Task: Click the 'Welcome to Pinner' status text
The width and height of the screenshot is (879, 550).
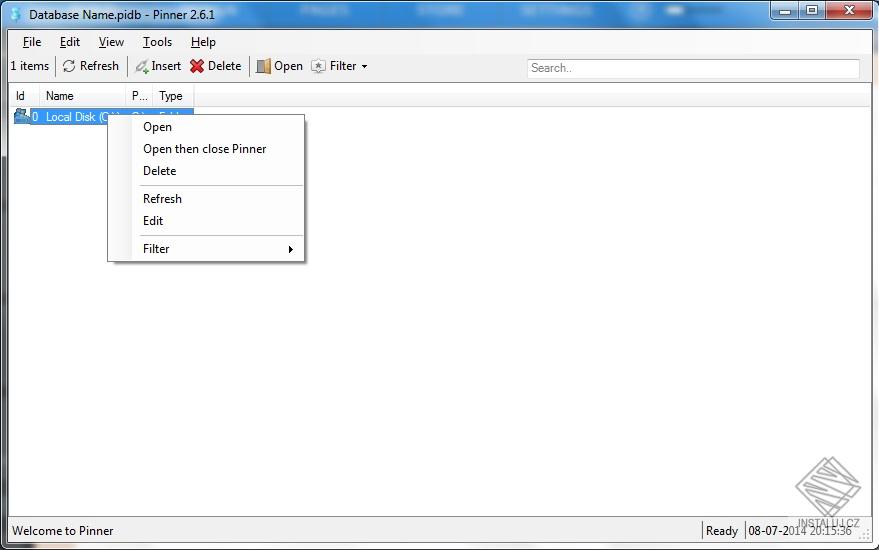Action: [x=63, y=530]
